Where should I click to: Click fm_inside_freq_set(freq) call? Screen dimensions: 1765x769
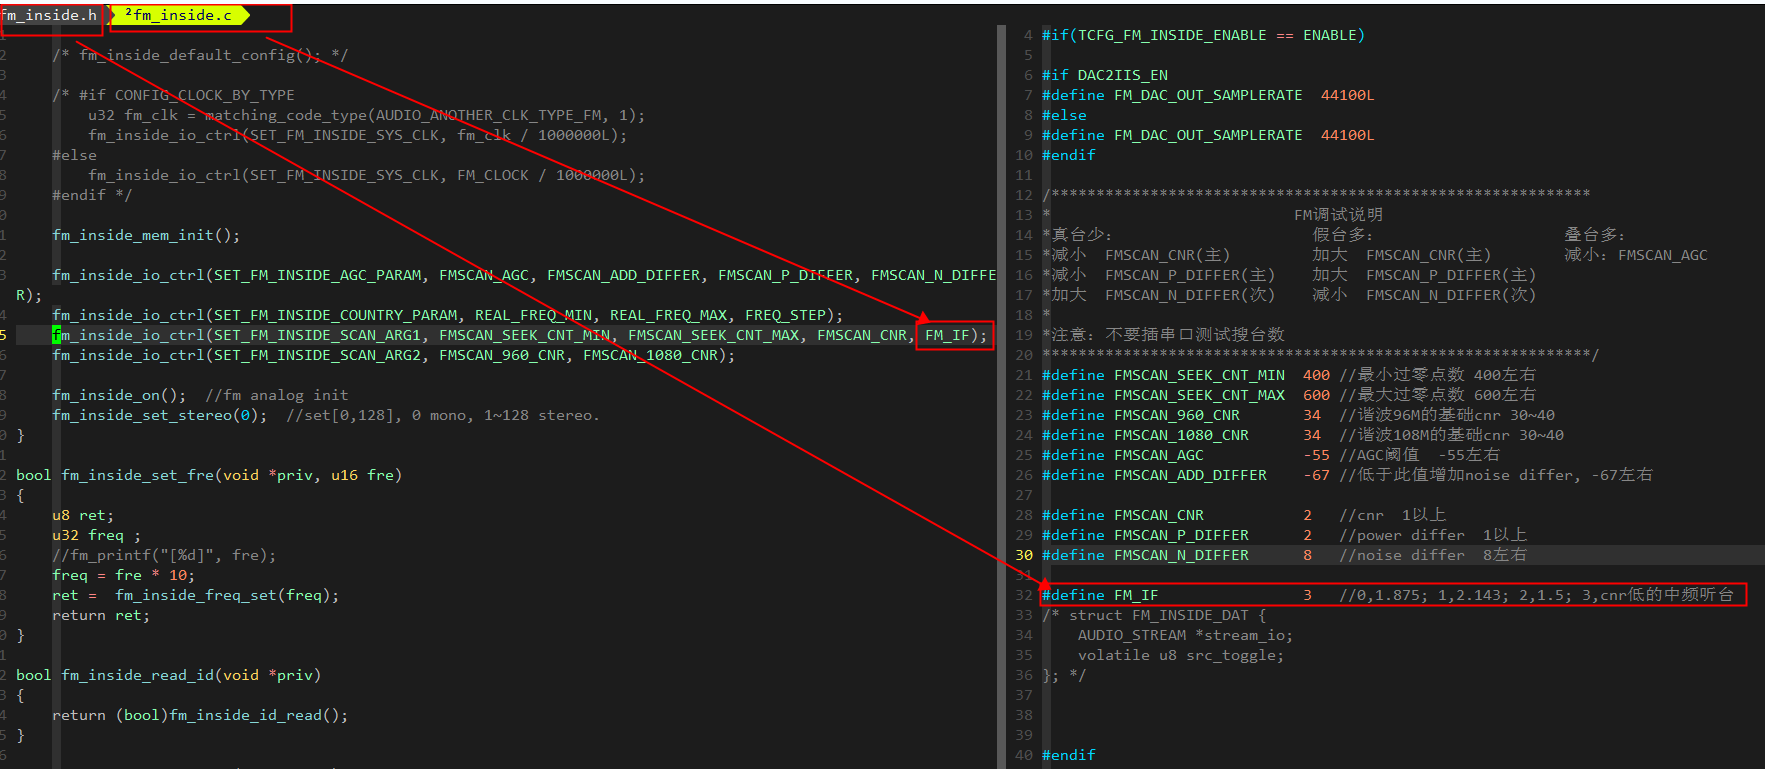(x=227, y=595)
